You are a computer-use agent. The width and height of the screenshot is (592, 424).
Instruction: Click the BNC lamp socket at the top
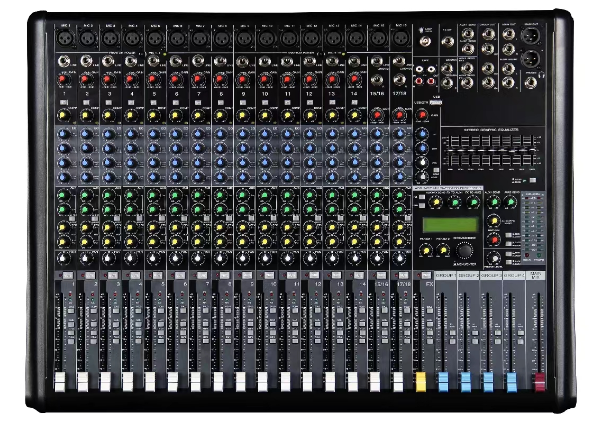point(426,41)
